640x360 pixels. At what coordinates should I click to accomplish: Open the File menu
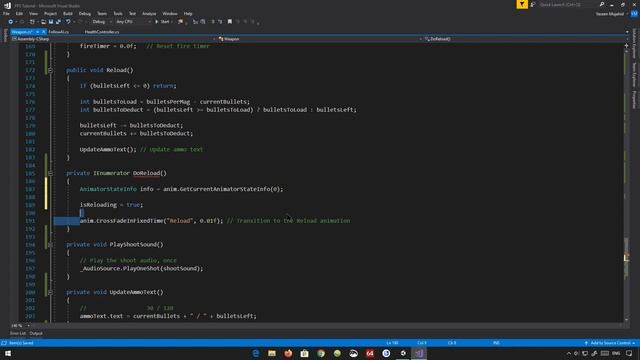(6, 13)
